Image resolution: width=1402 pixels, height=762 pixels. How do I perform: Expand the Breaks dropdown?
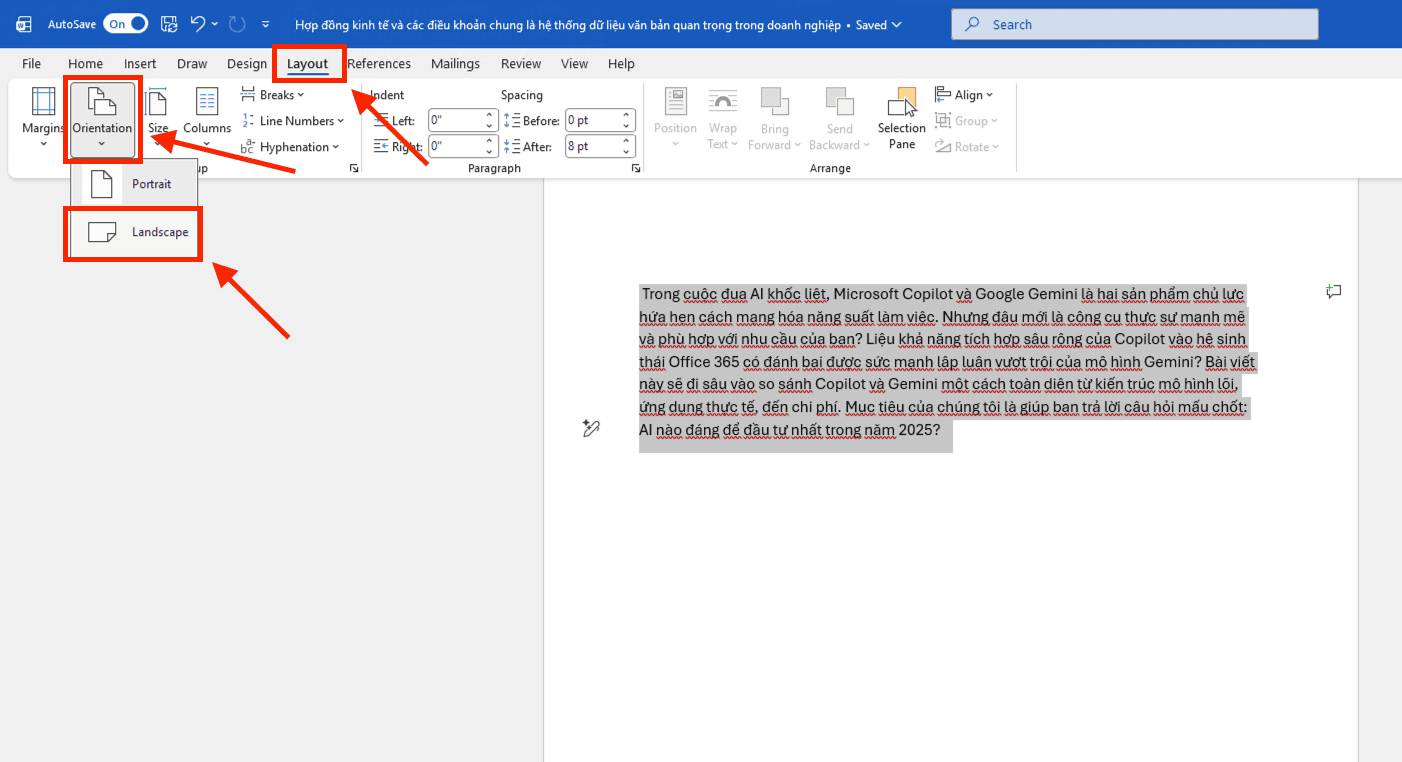(273, 95)
